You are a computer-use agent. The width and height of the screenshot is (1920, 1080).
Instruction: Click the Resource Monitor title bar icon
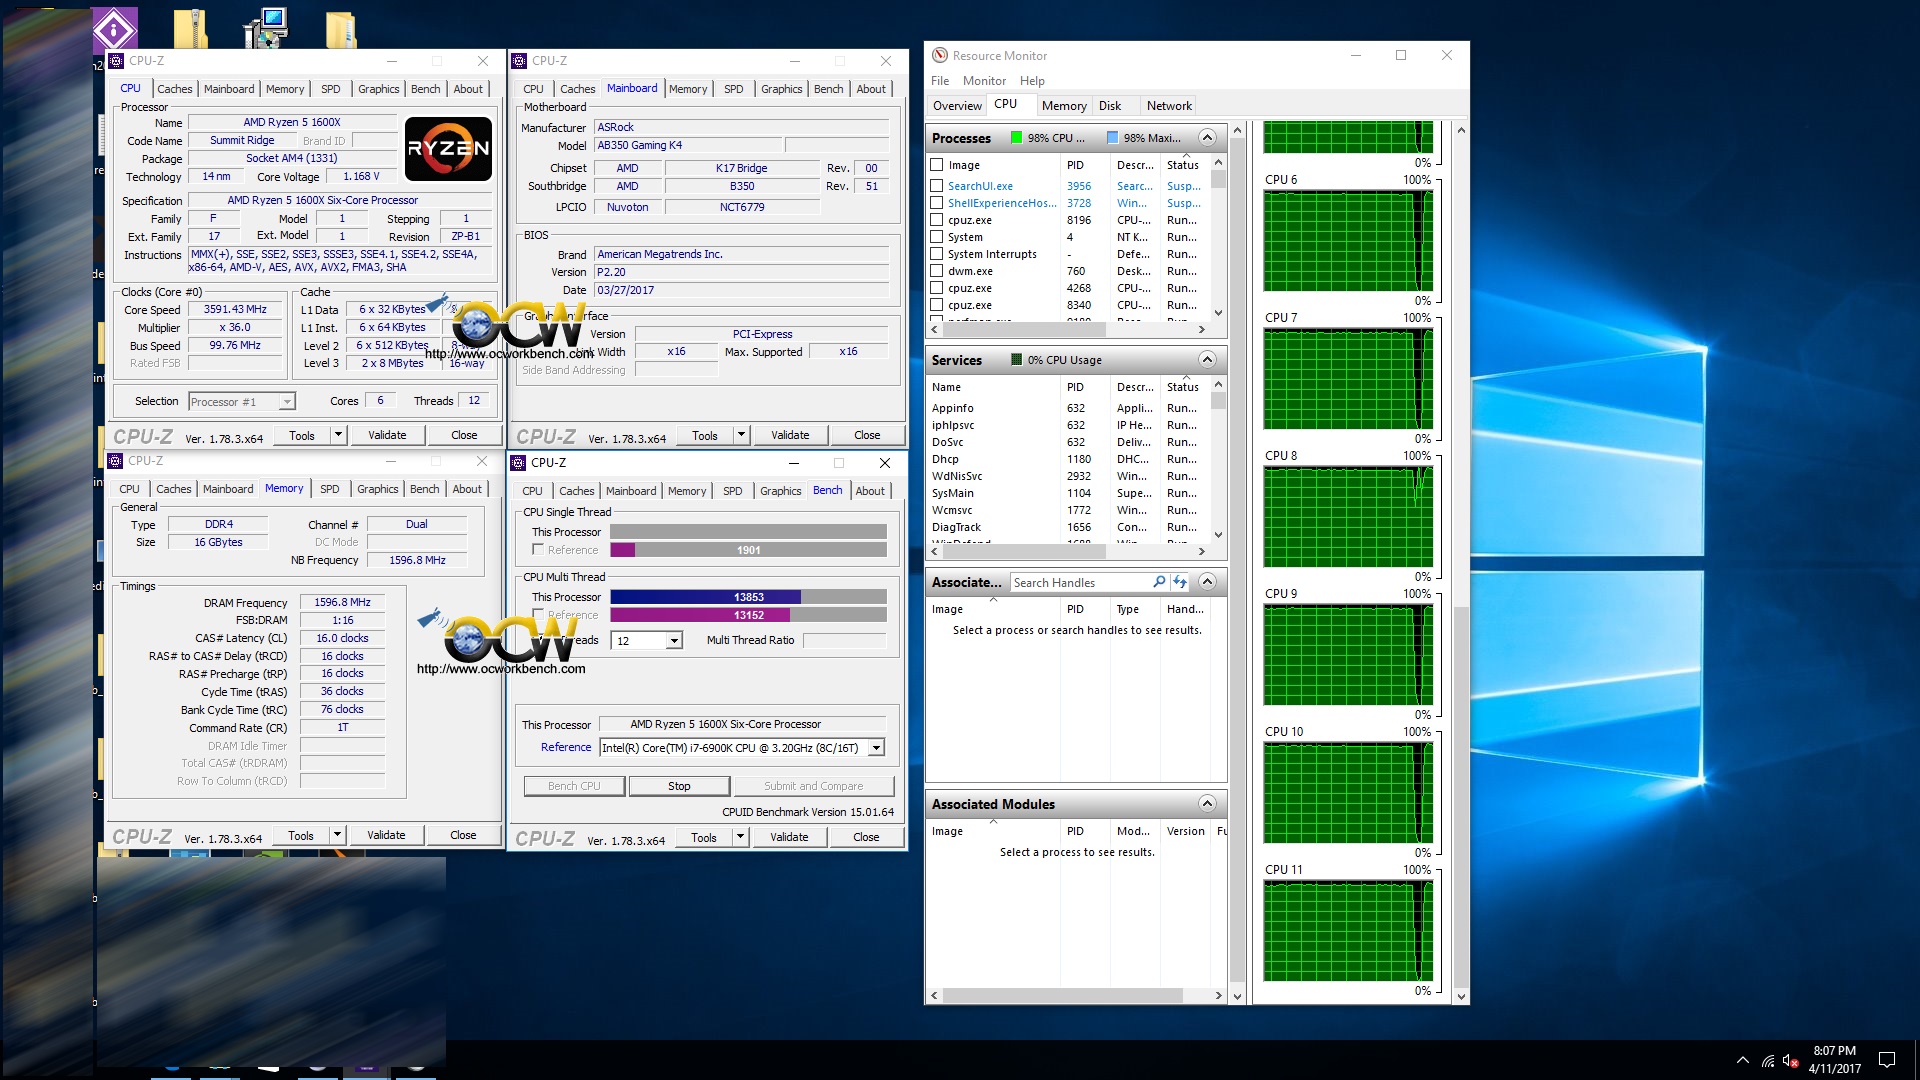939,56
